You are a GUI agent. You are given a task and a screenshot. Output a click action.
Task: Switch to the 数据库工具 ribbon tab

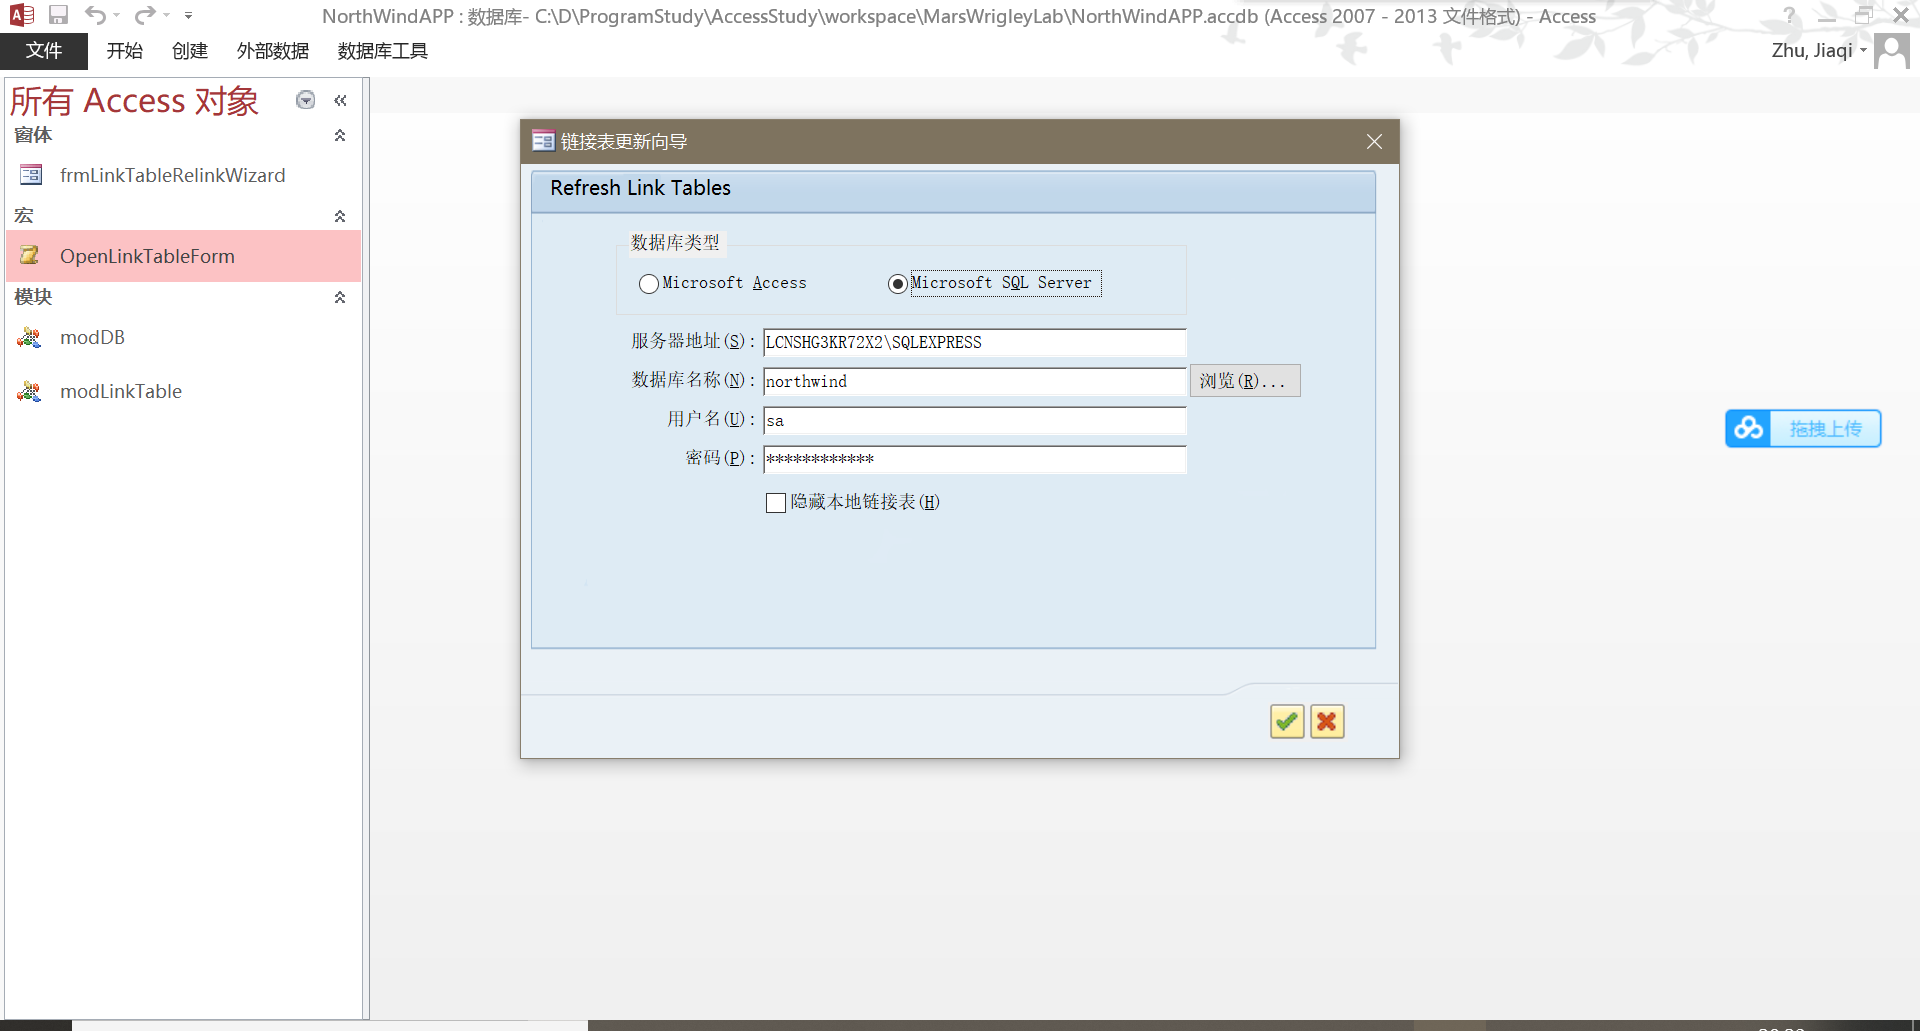tap(383, 51)
